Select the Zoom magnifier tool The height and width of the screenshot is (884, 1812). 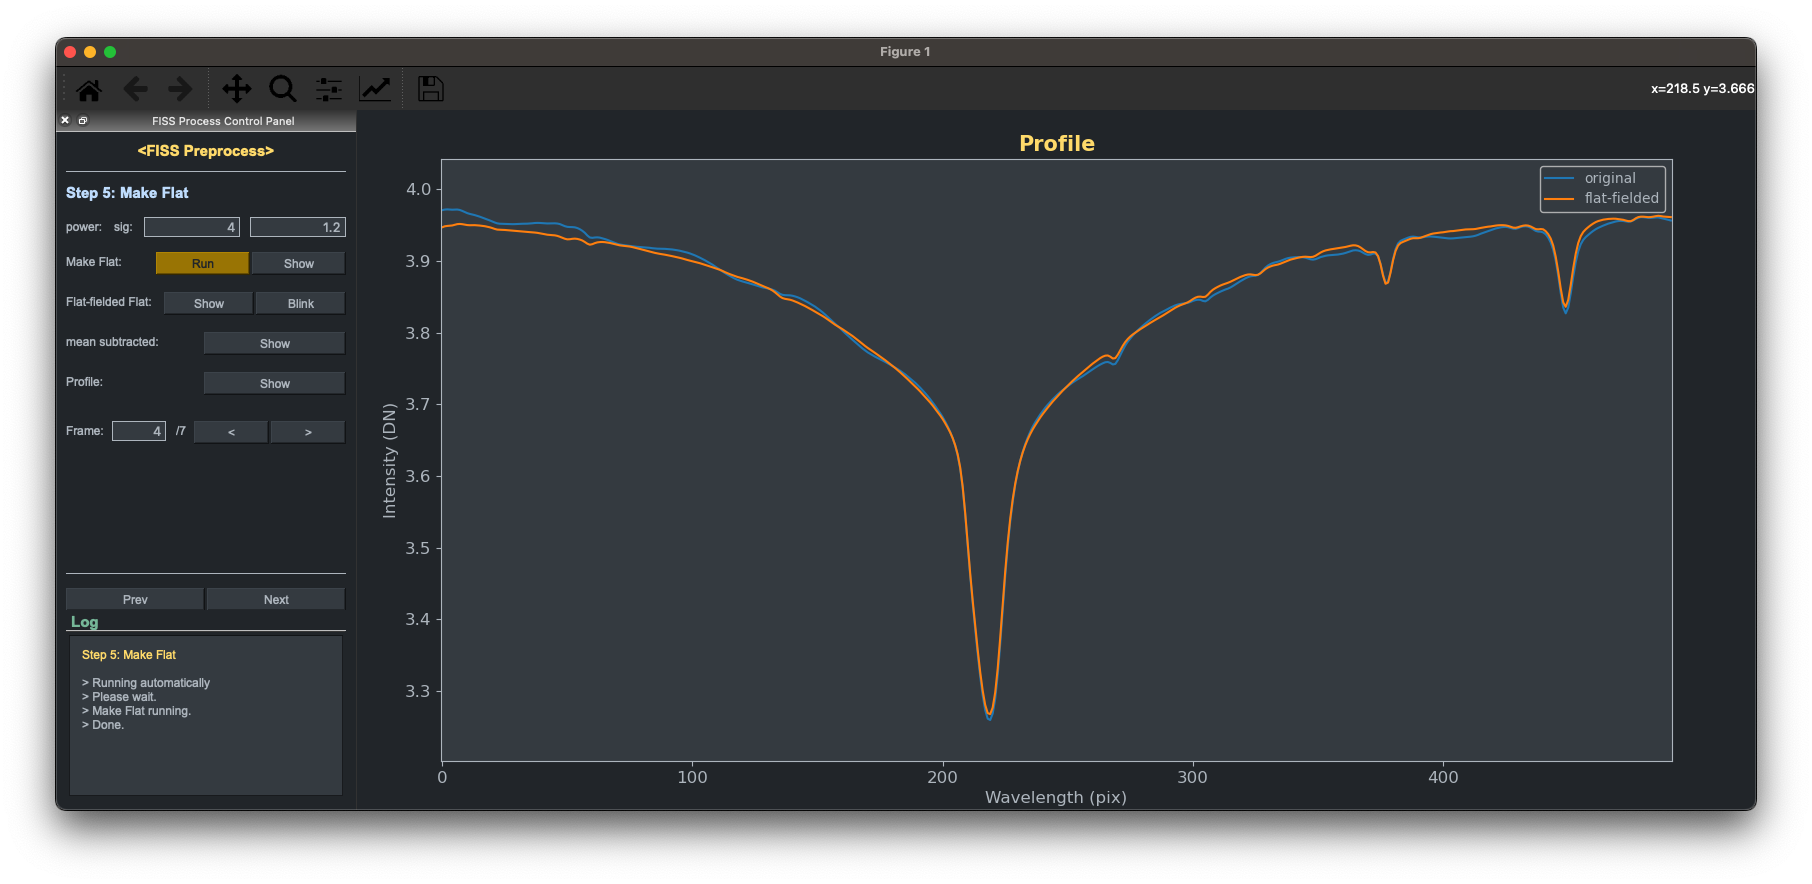[283, 89]
